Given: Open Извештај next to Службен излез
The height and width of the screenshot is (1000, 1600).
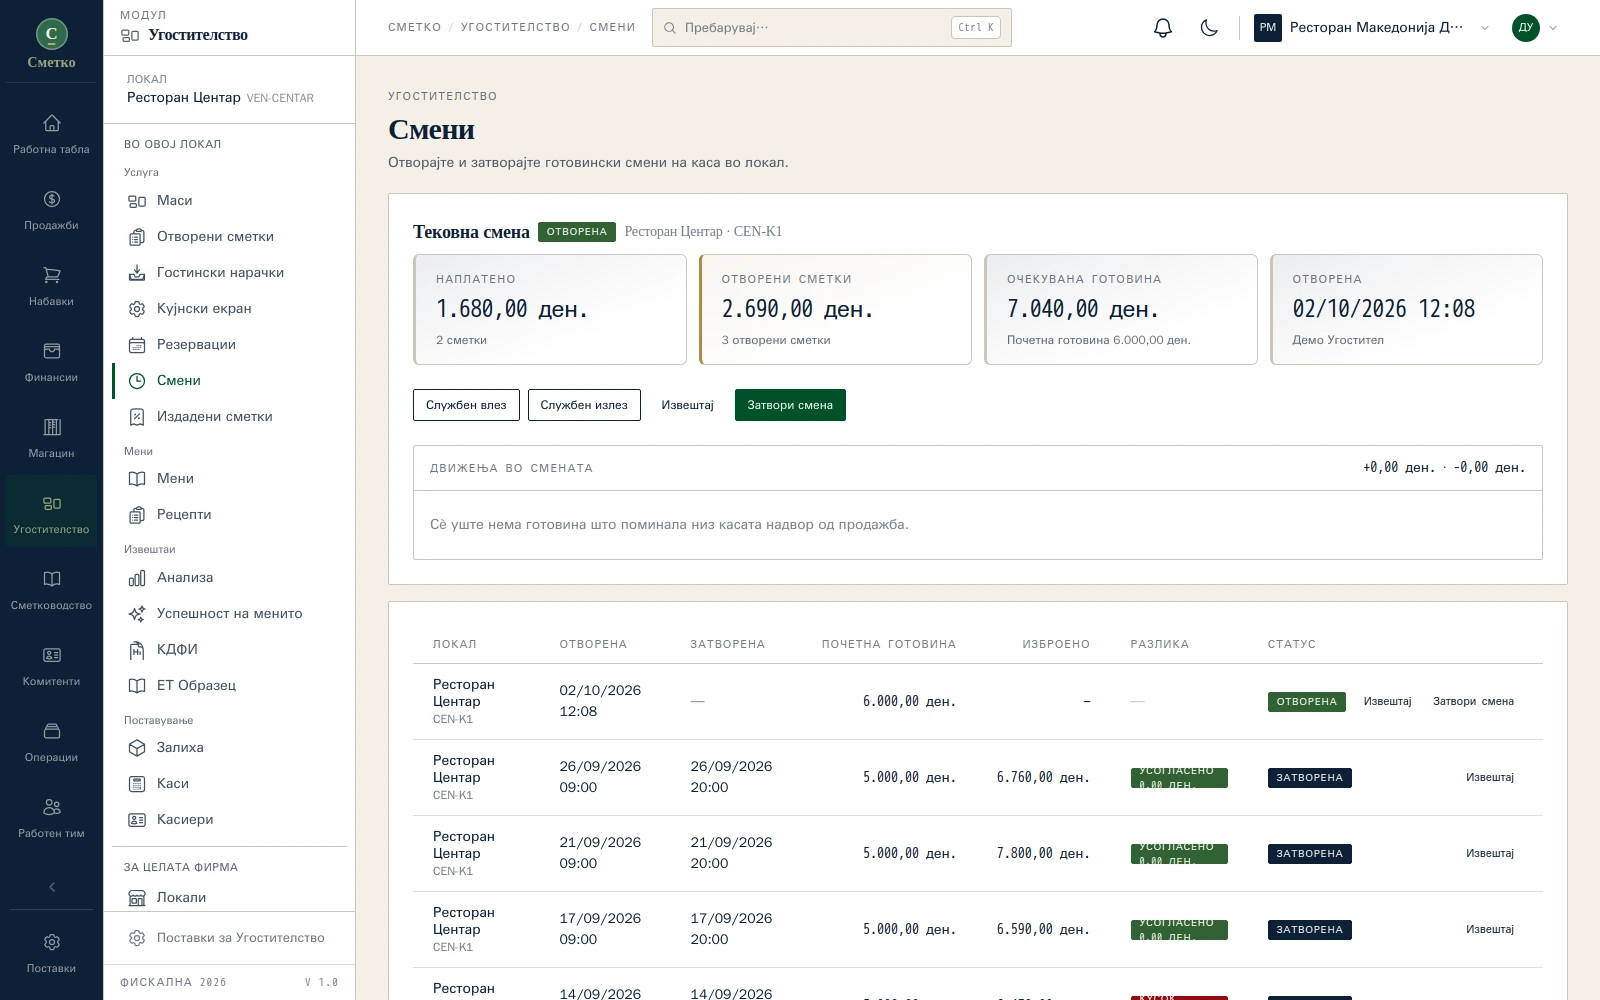Looking at the screenshot, I should [x=688, y=405].
